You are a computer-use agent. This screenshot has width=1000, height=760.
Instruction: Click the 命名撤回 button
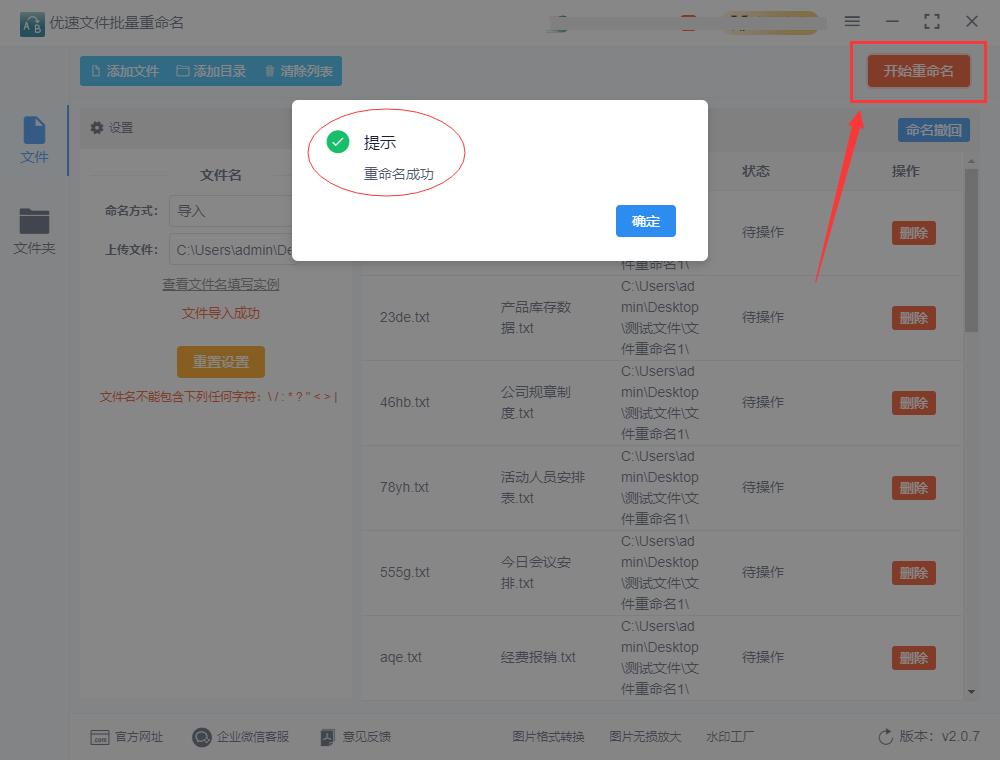pyautogui.click(x=933, y=129)
